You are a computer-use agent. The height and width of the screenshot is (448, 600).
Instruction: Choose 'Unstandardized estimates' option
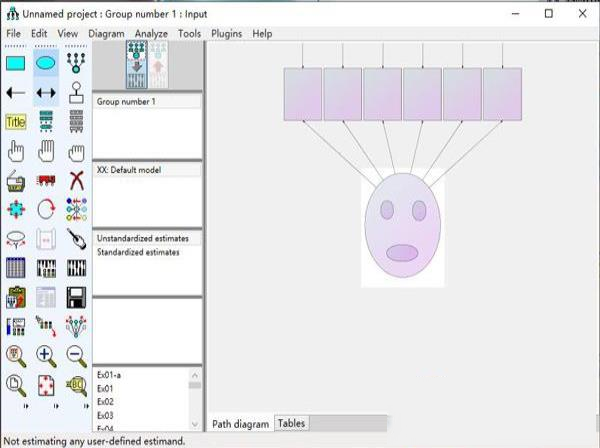click(x=147, y=238)
